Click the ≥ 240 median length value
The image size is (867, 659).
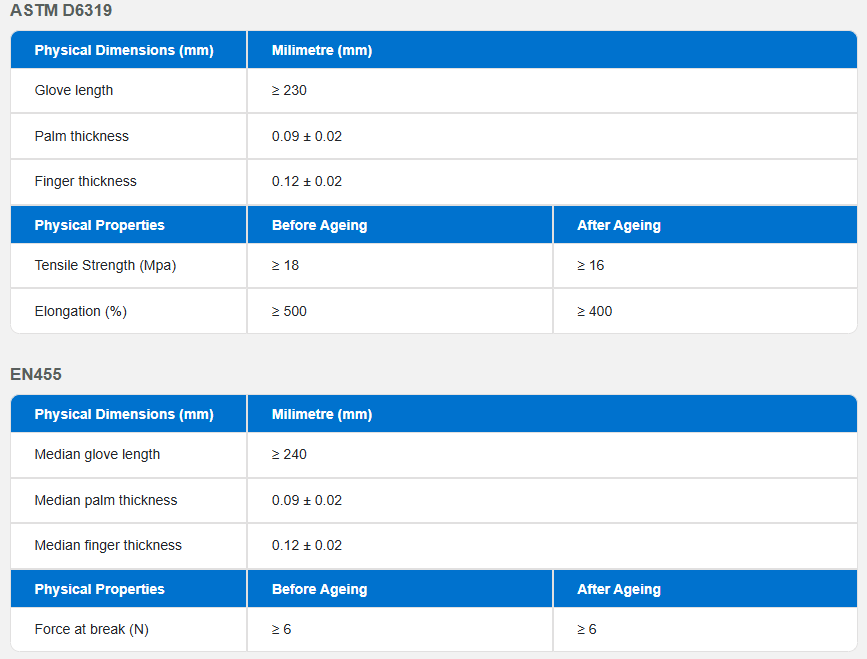tap(289, 454)
